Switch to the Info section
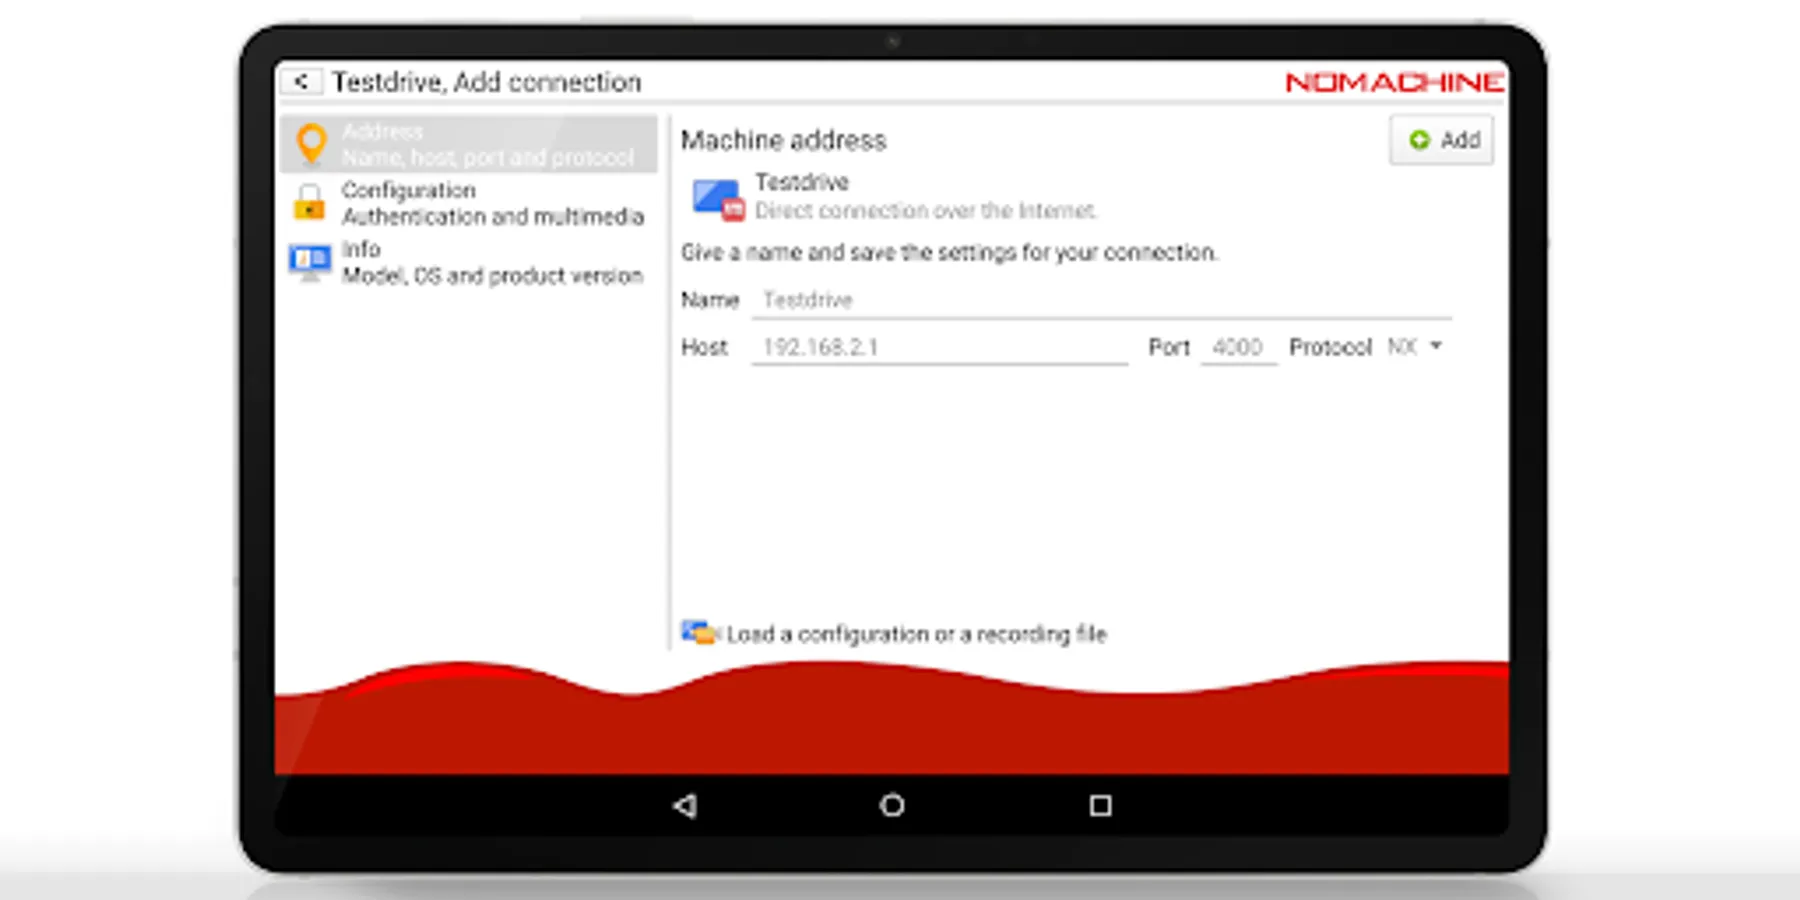The image size is (1800, 900). click(469, 262)
